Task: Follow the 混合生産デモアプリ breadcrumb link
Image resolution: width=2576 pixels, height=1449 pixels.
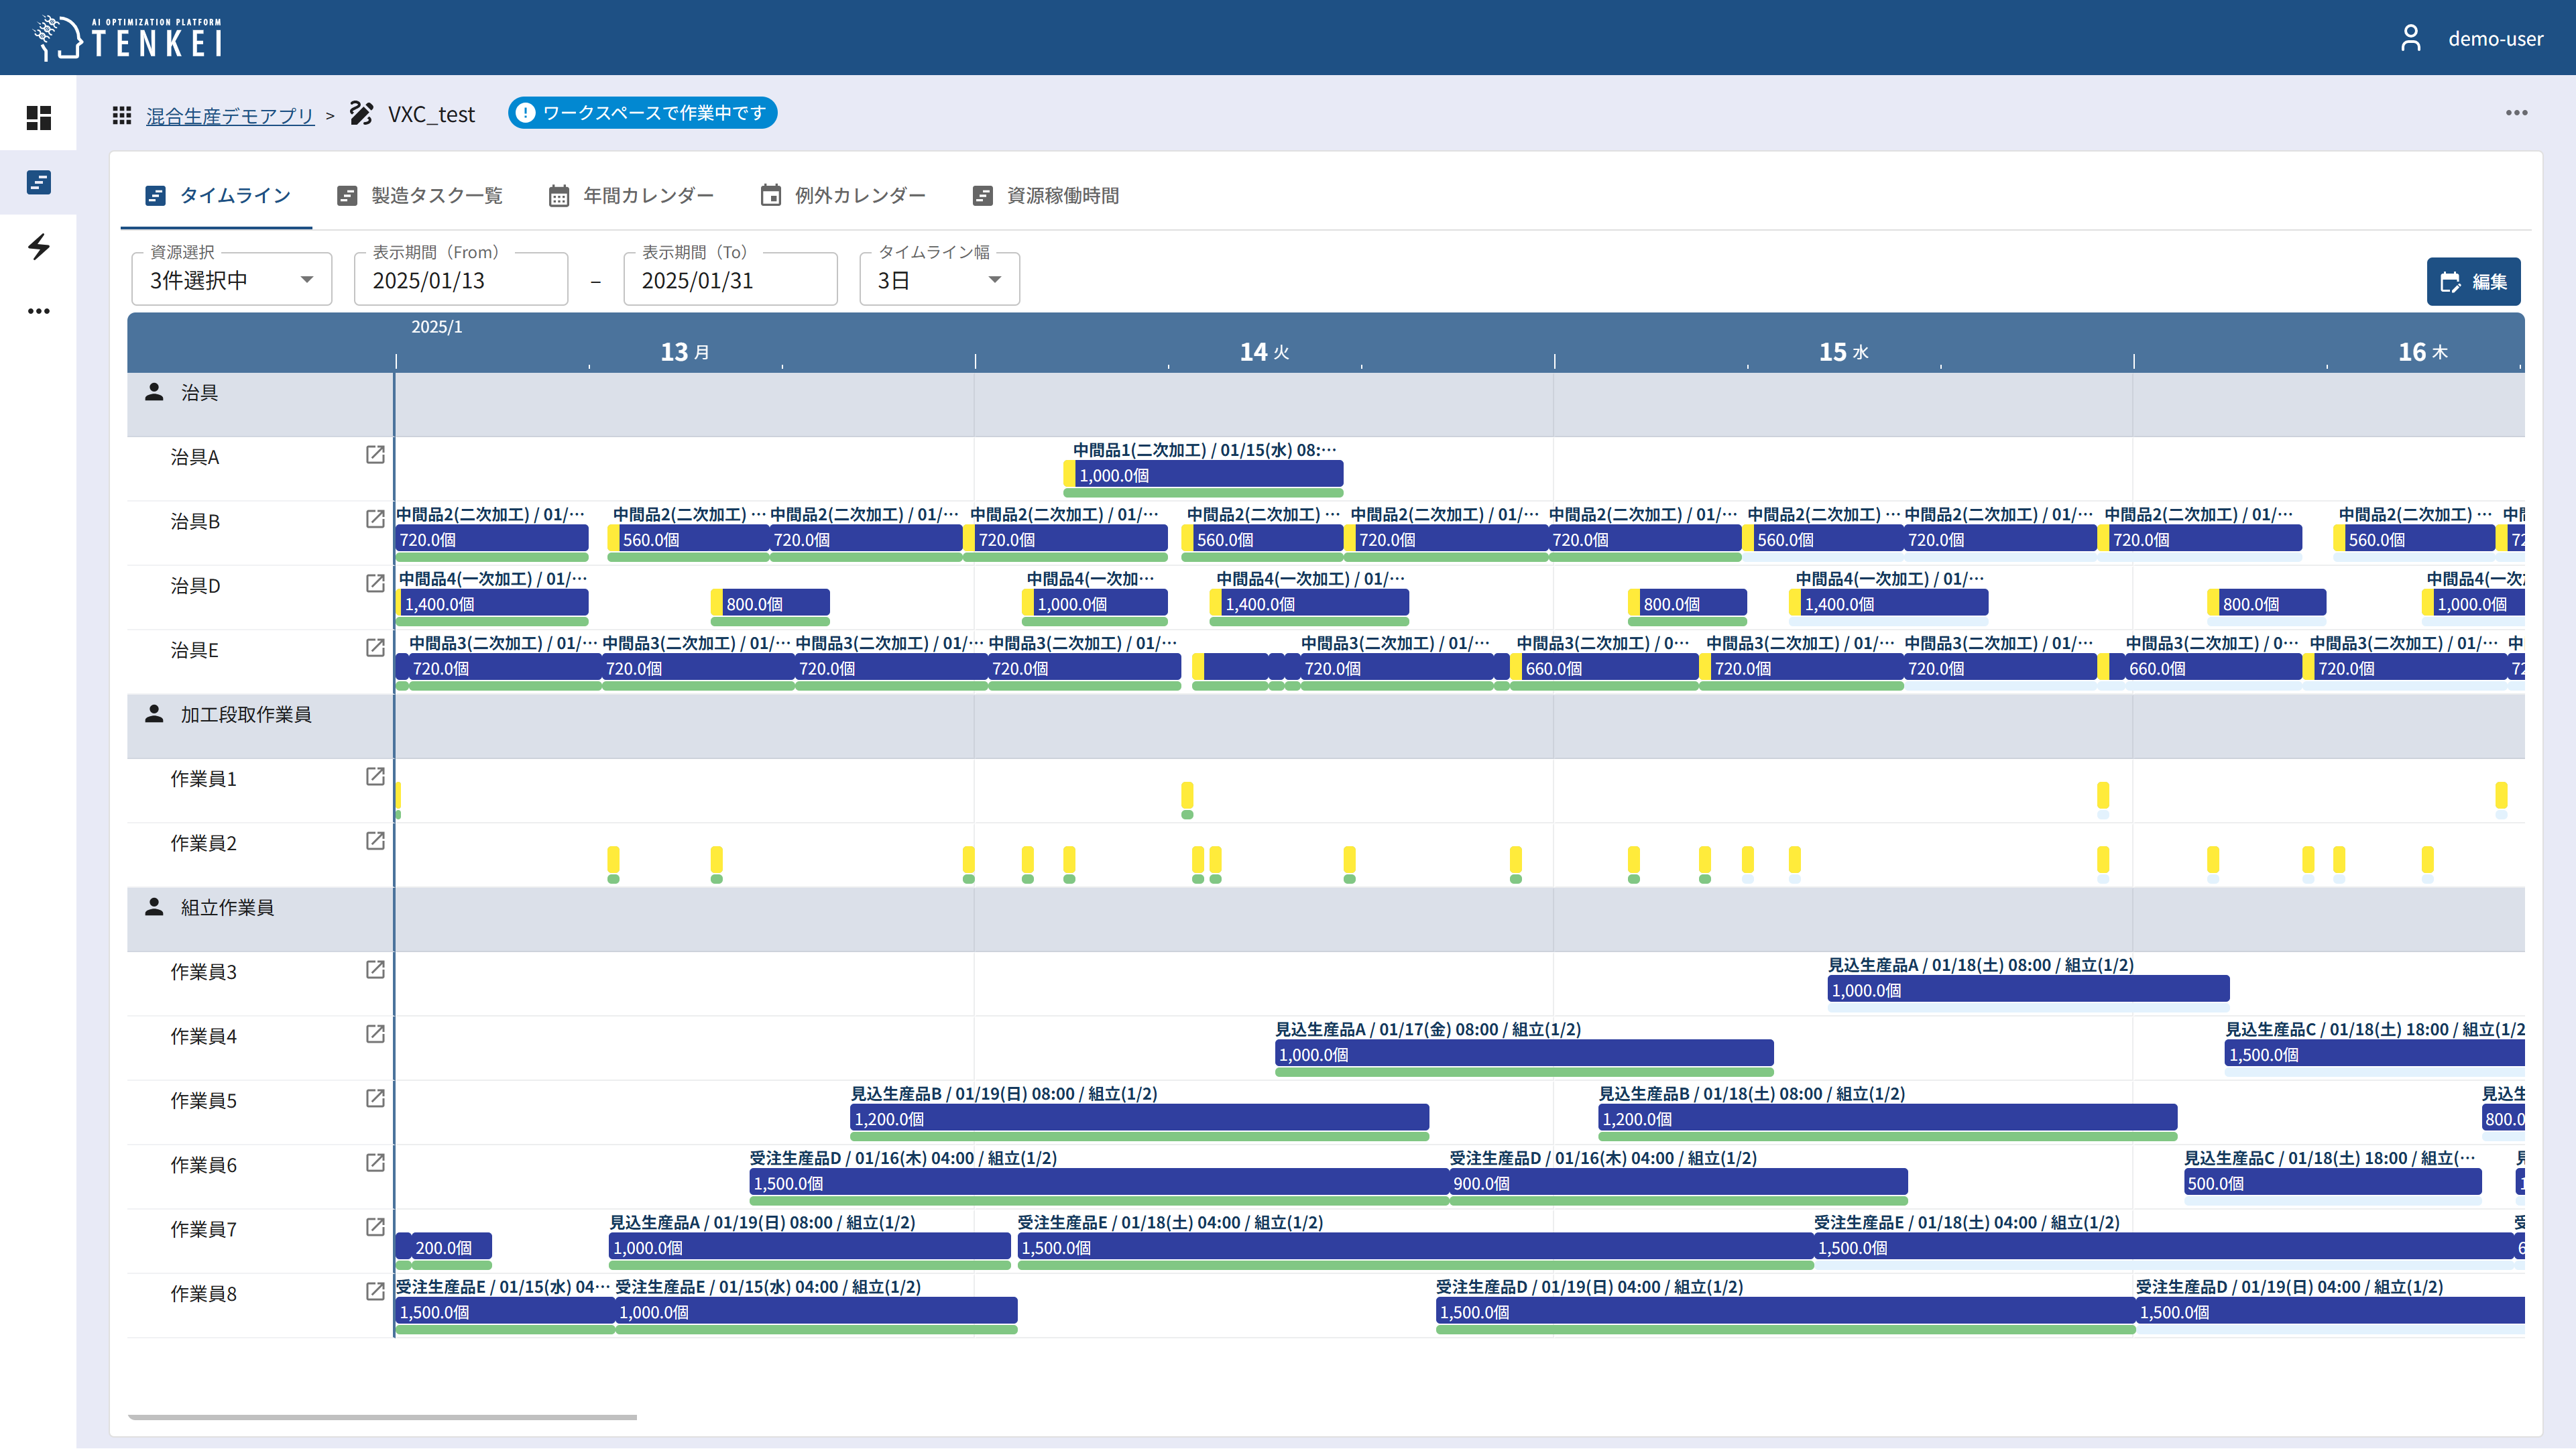Action: coord(230,116)
